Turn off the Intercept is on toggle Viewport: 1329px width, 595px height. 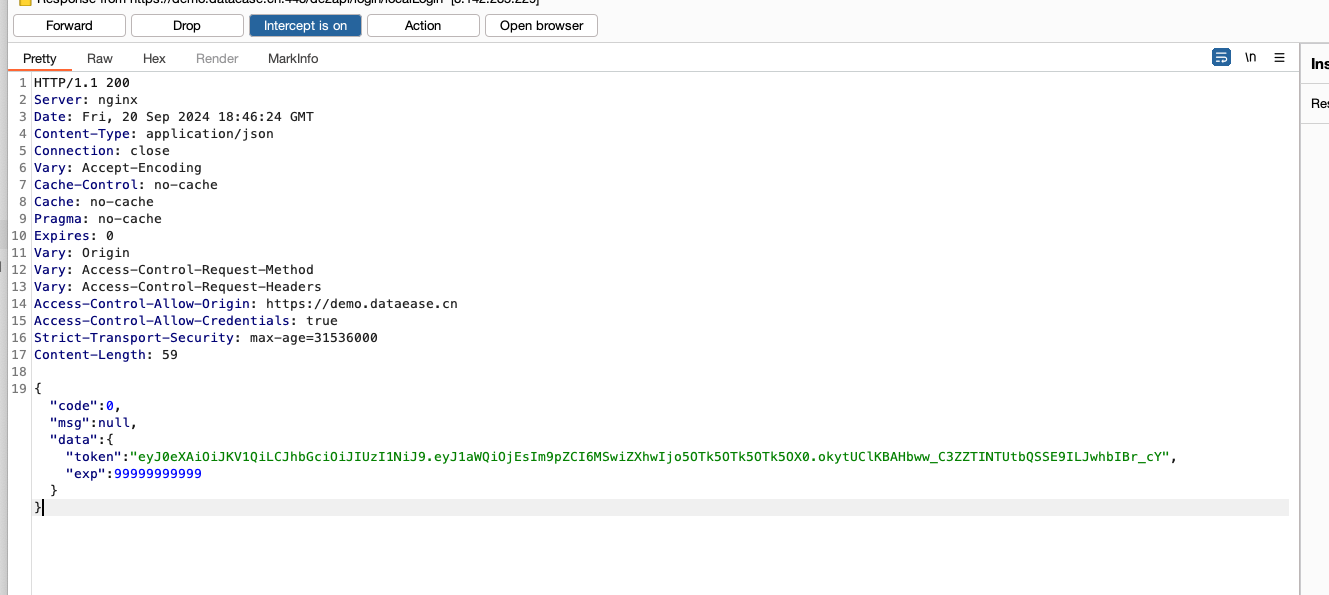(305, 26)
